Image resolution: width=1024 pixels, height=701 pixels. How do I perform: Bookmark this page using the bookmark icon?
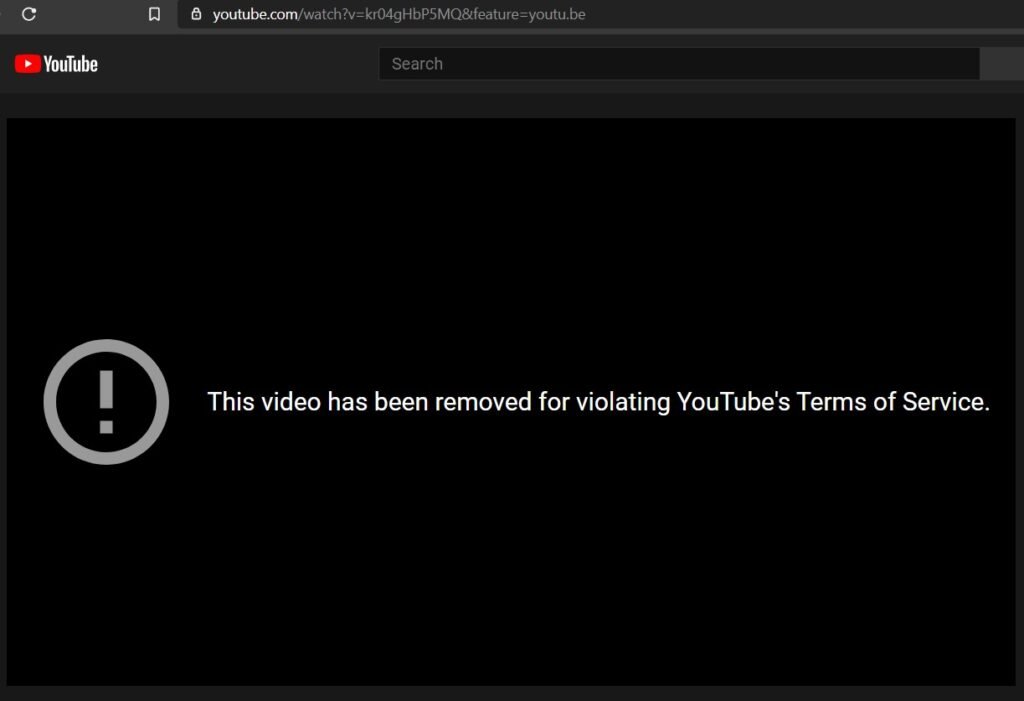click(x=154, y=14)
